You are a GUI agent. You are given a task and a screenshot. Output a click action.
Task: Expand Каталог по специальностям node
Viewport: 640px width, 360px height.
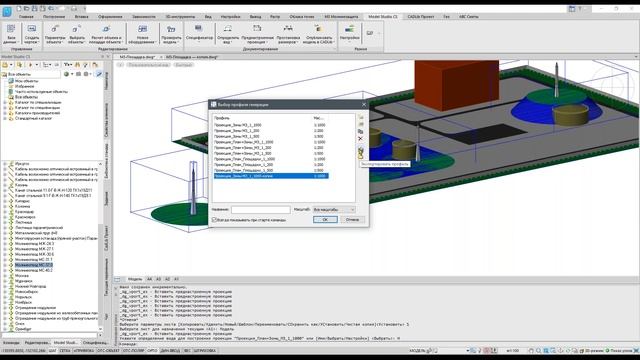pos(5,102)
